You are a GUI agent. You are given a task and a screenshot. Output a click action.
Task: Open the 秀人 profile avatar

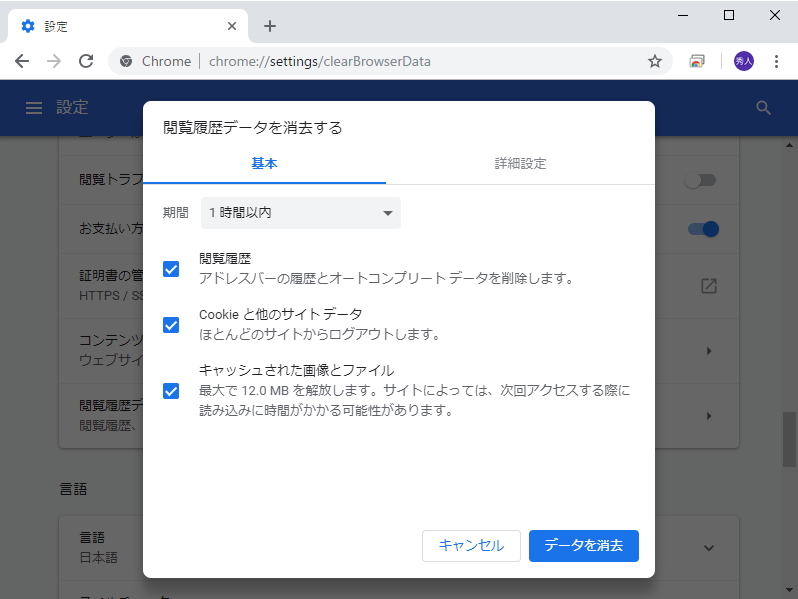744,62
